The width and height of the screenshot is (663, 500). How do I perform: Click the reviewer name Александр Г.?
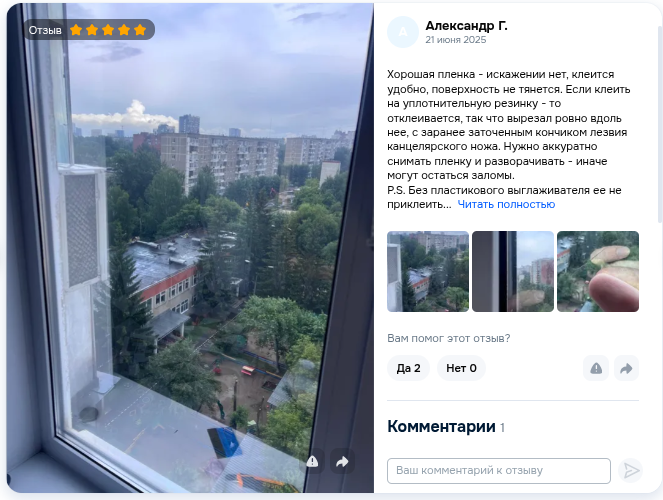[466, 26]
